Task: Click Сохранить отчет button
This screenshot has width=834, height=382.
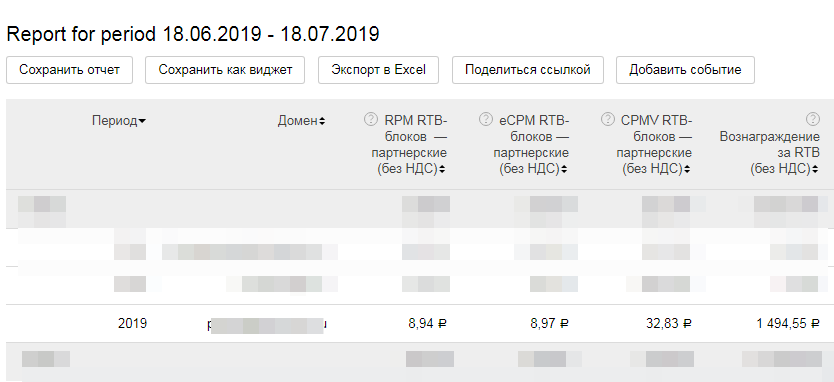Action: [70, 70]
